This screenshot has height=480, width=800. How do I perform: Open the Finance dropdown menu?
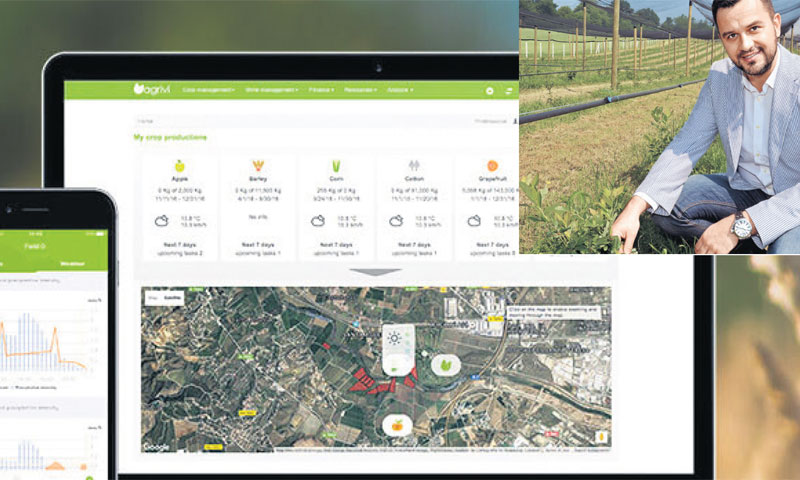point(322,90)
